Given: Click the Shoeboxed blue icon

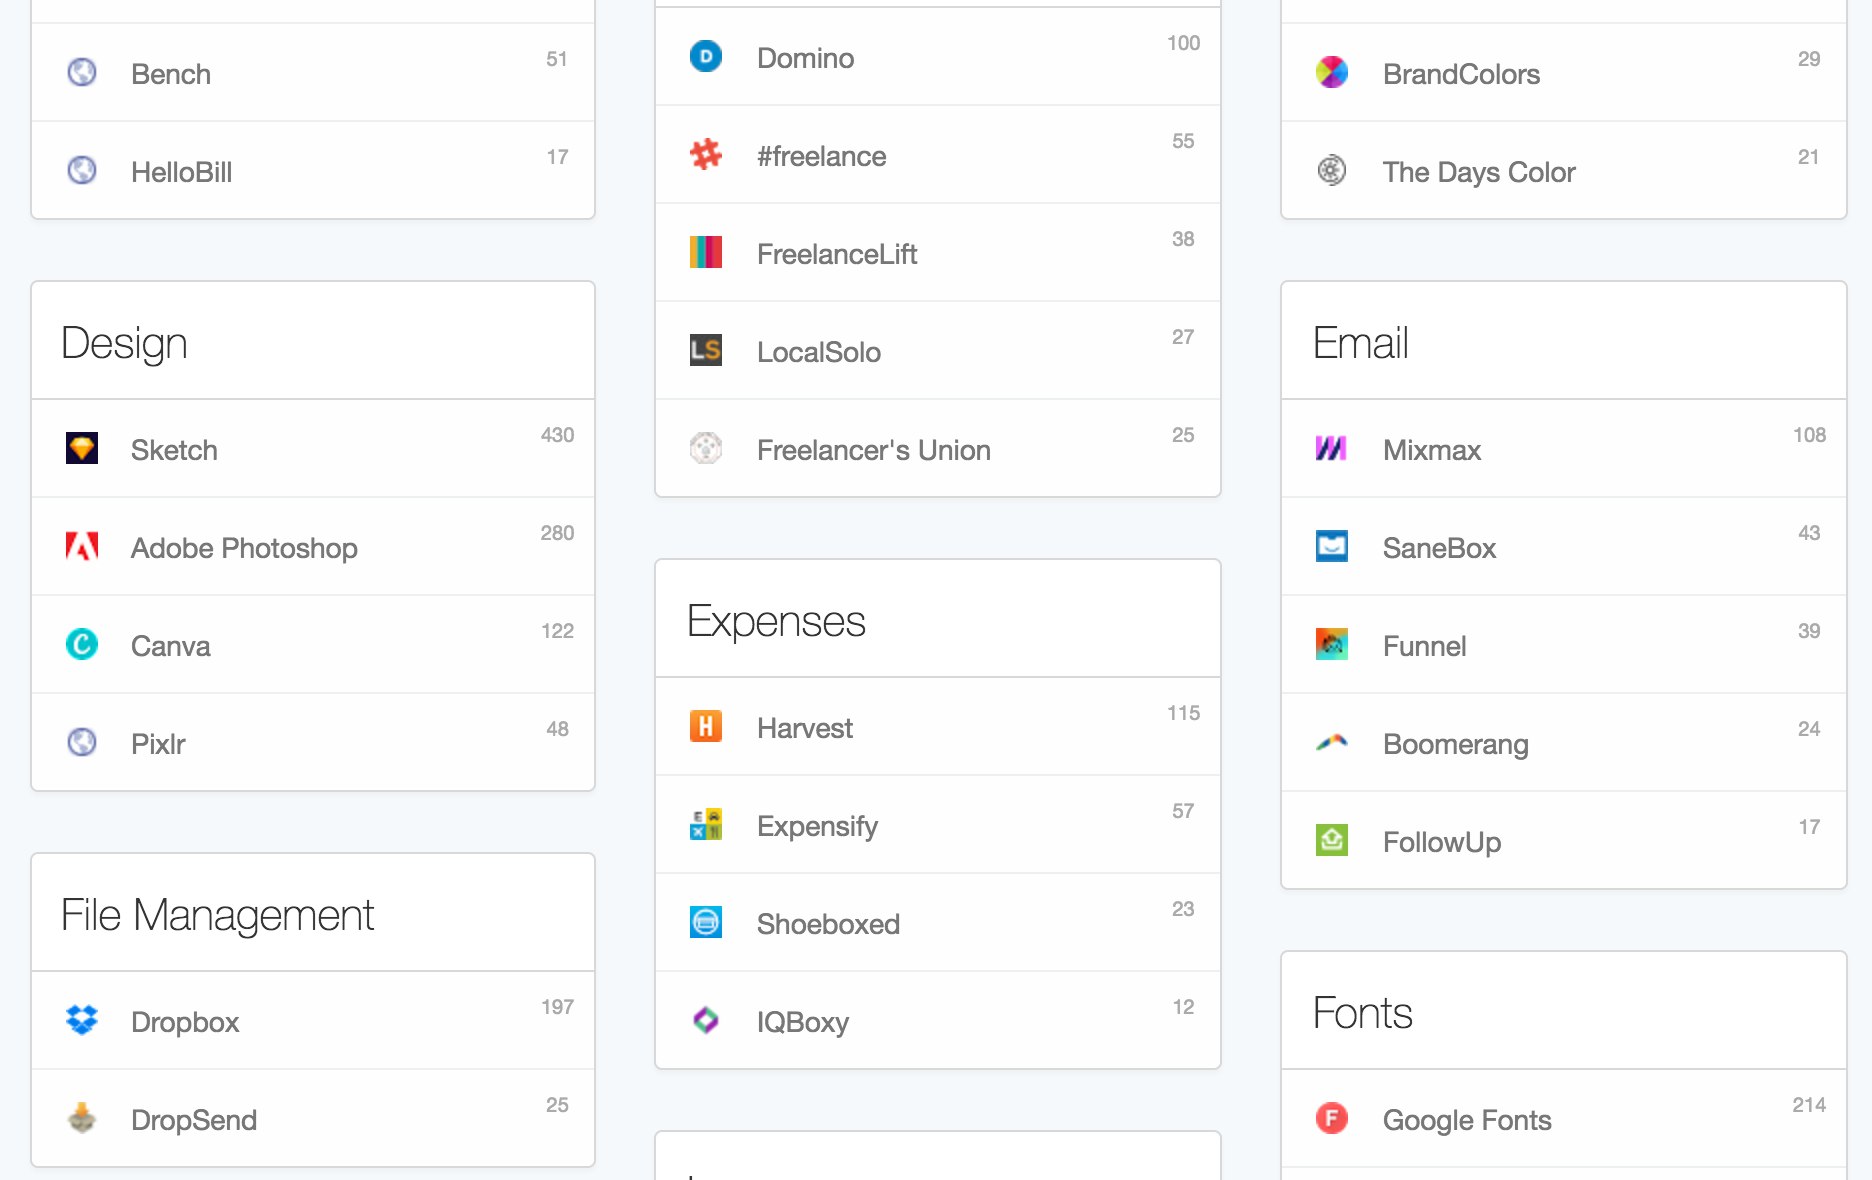Looking at the screenshot, I should tap(706, 922).
